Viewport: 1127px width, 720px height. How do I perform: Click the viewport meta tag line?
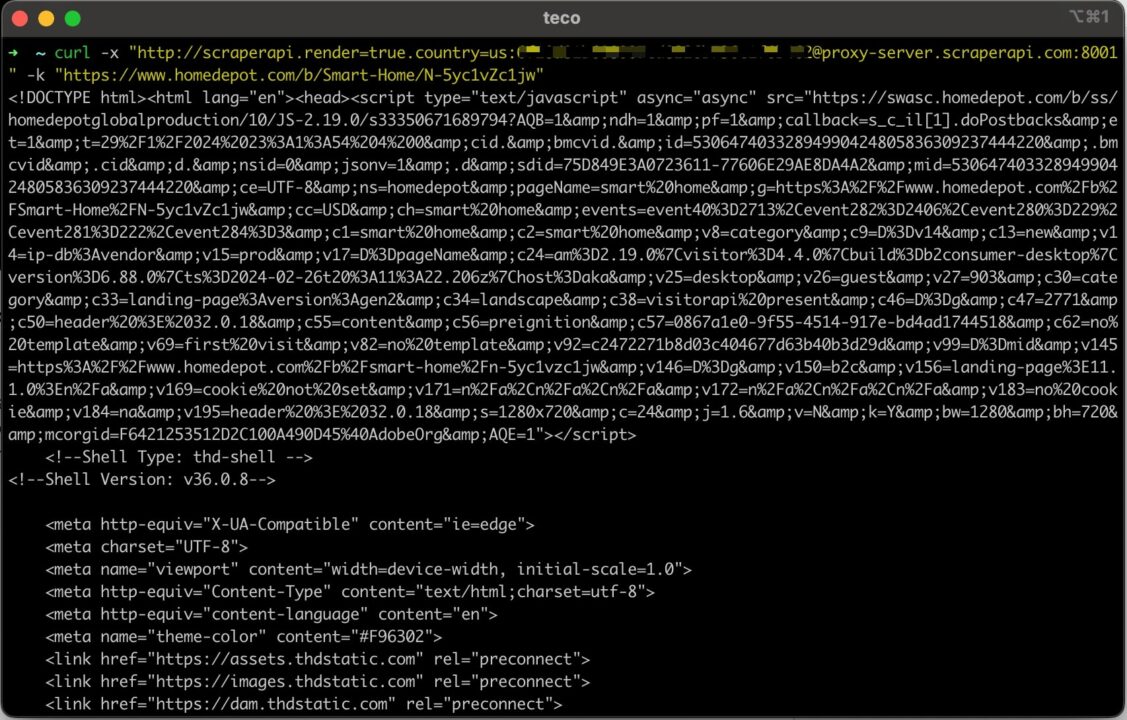tap(369, 568)
